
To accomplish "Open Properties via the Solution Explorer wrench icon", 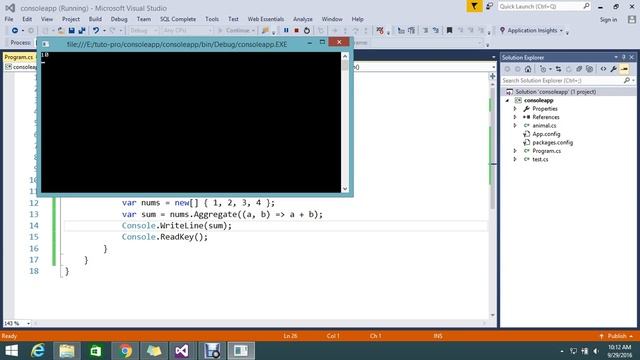I will pyautogui.click(x=613, y=69).
